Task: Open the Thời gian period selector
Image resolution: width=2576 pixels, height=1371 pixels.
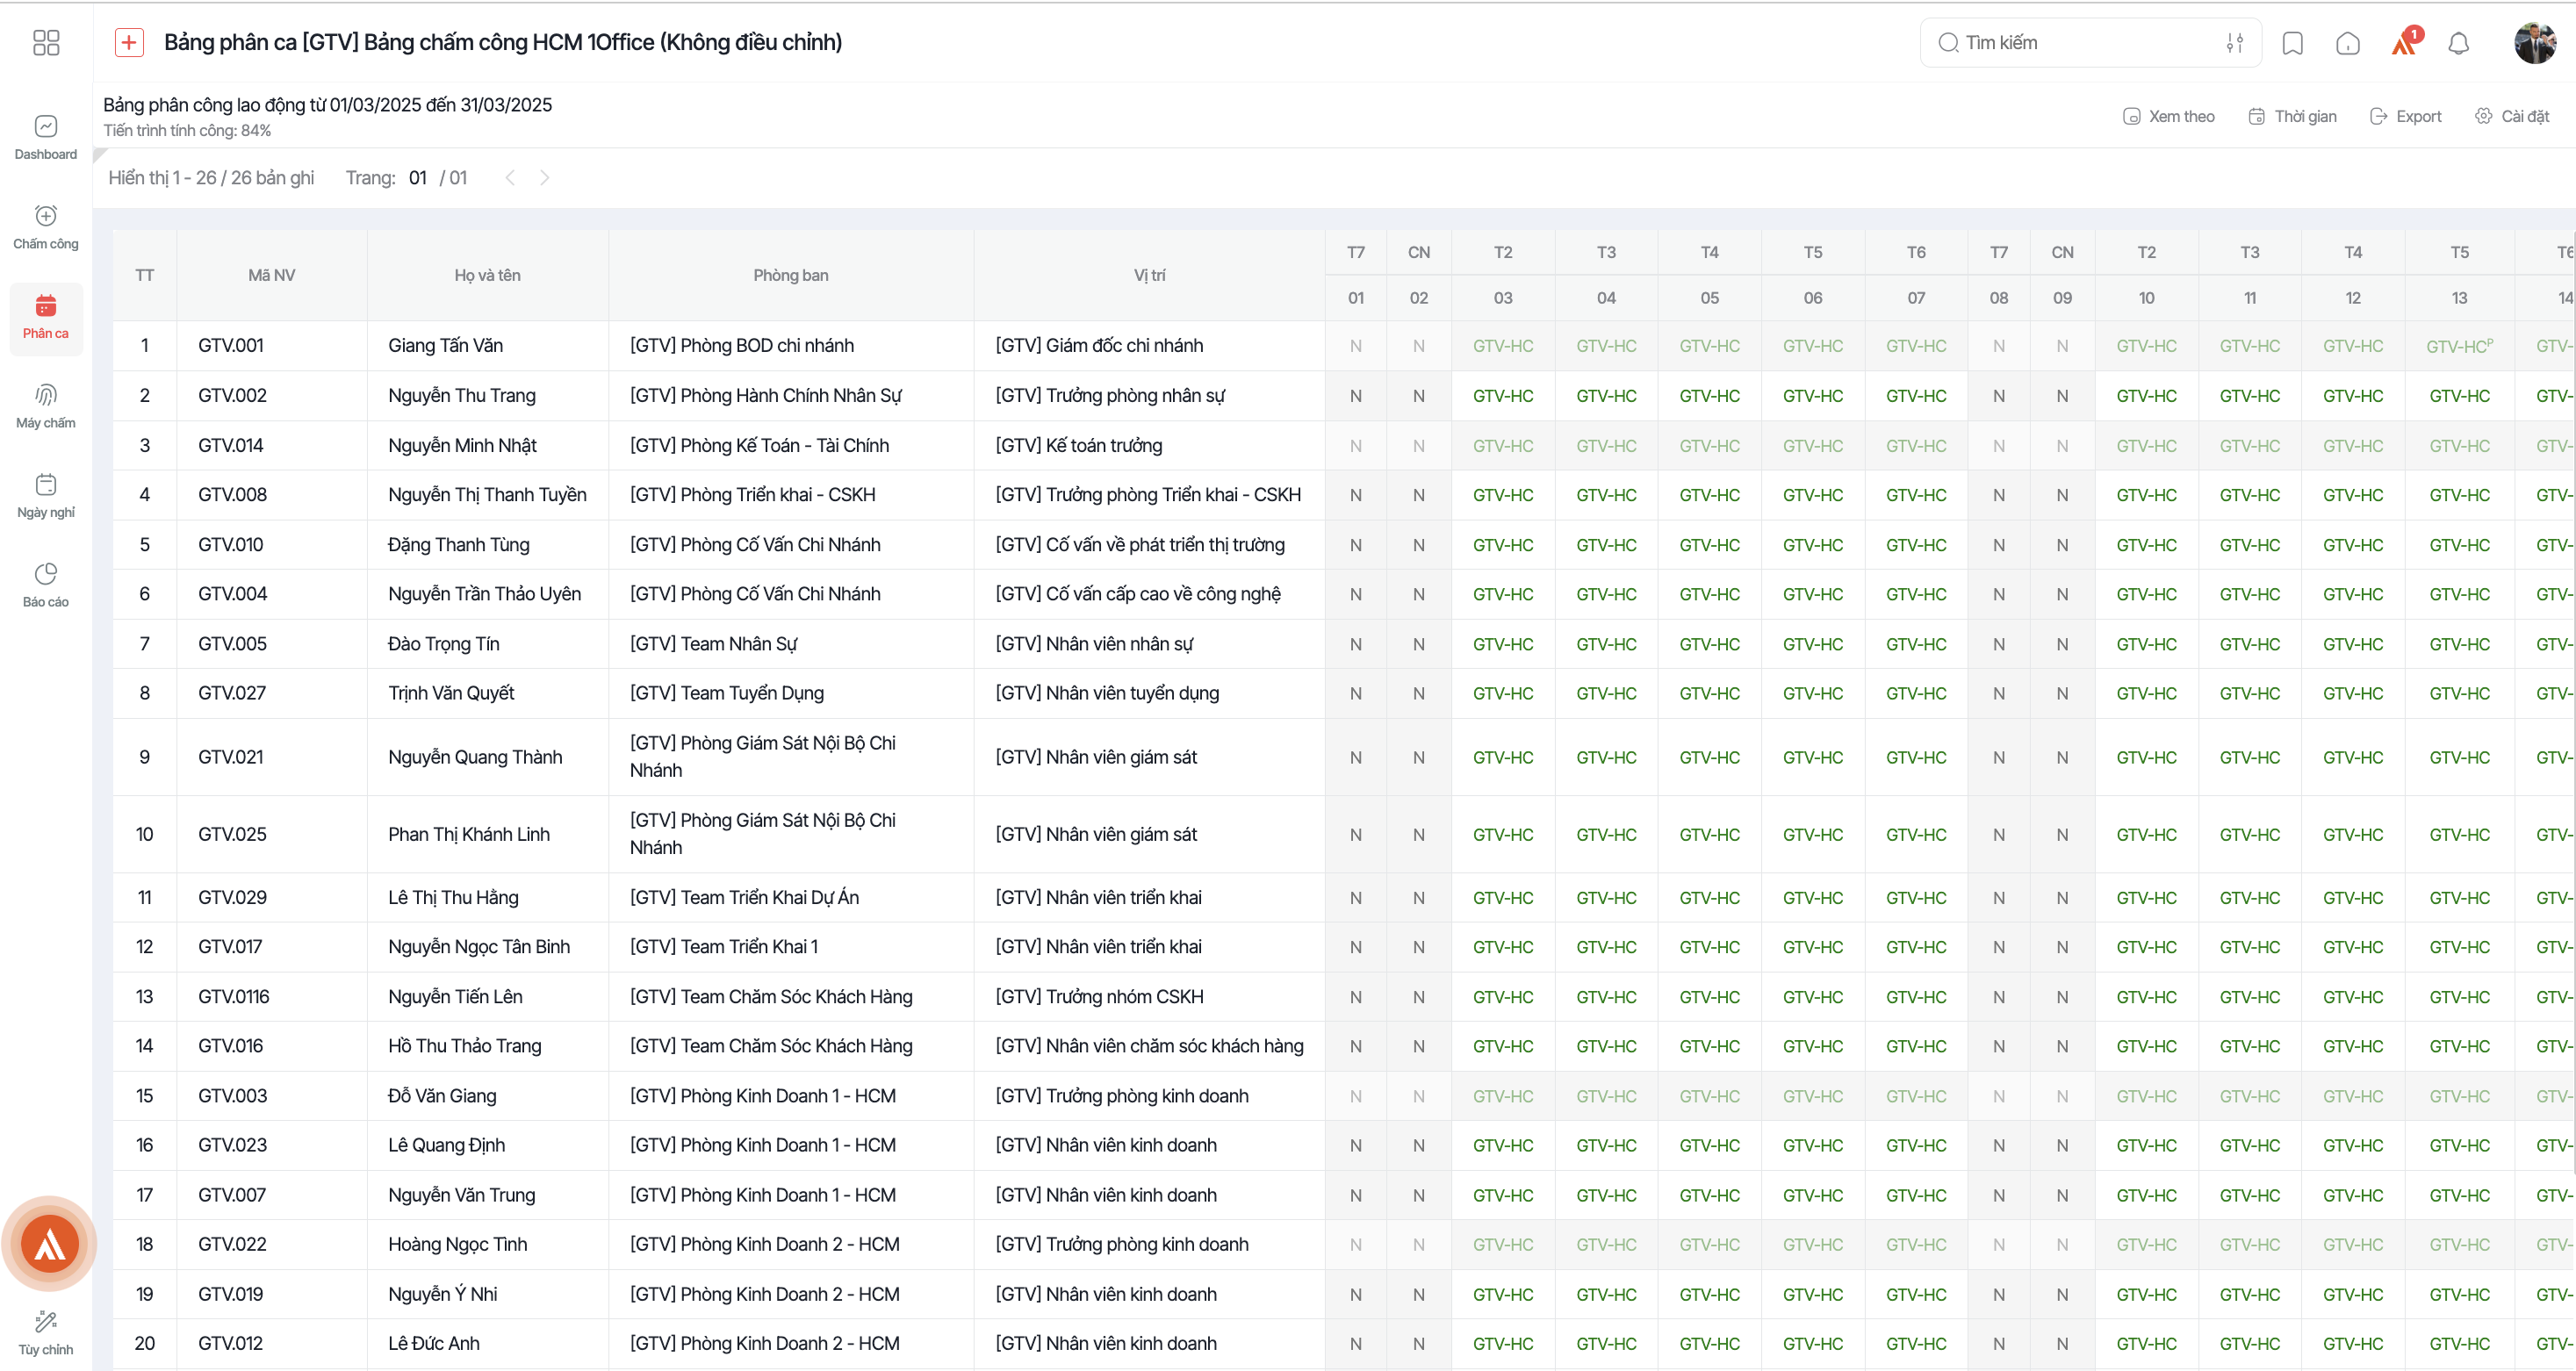Action: 2292,116
